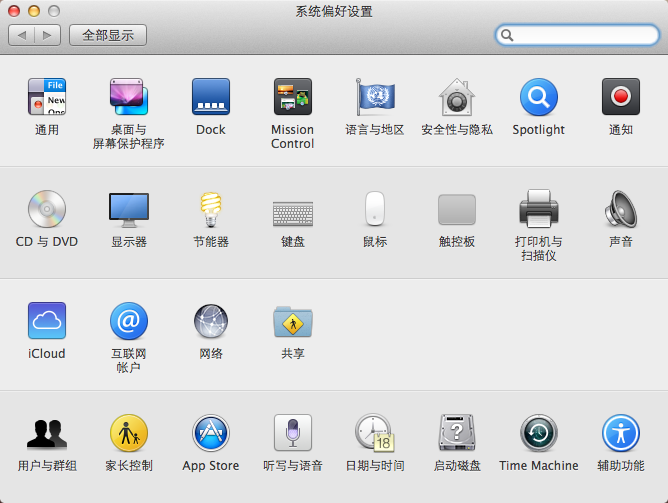Go back with the left arrow button
Screen dimensions: 668x503
(x=21, y=35)
